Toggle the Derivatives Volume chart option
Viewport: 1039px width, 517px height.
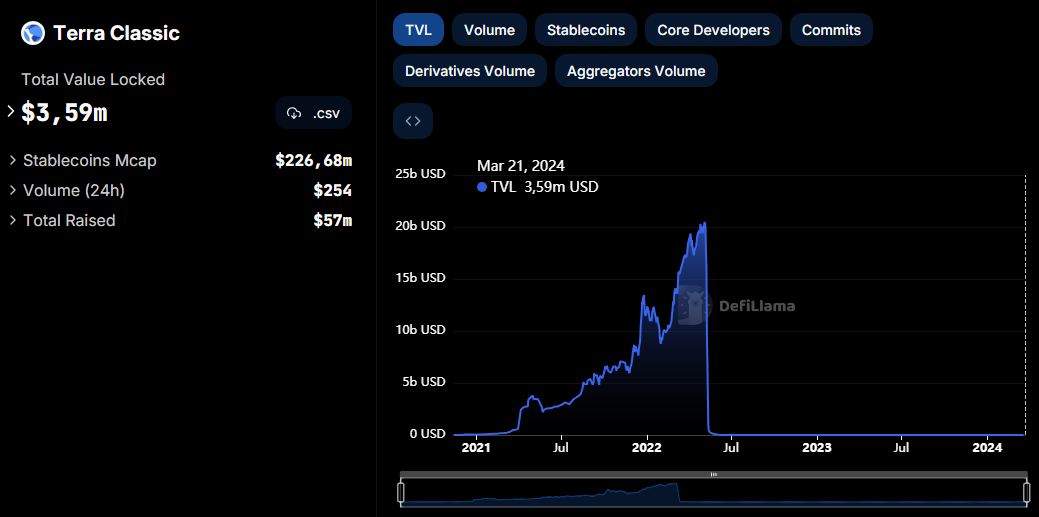click(470, 71)
